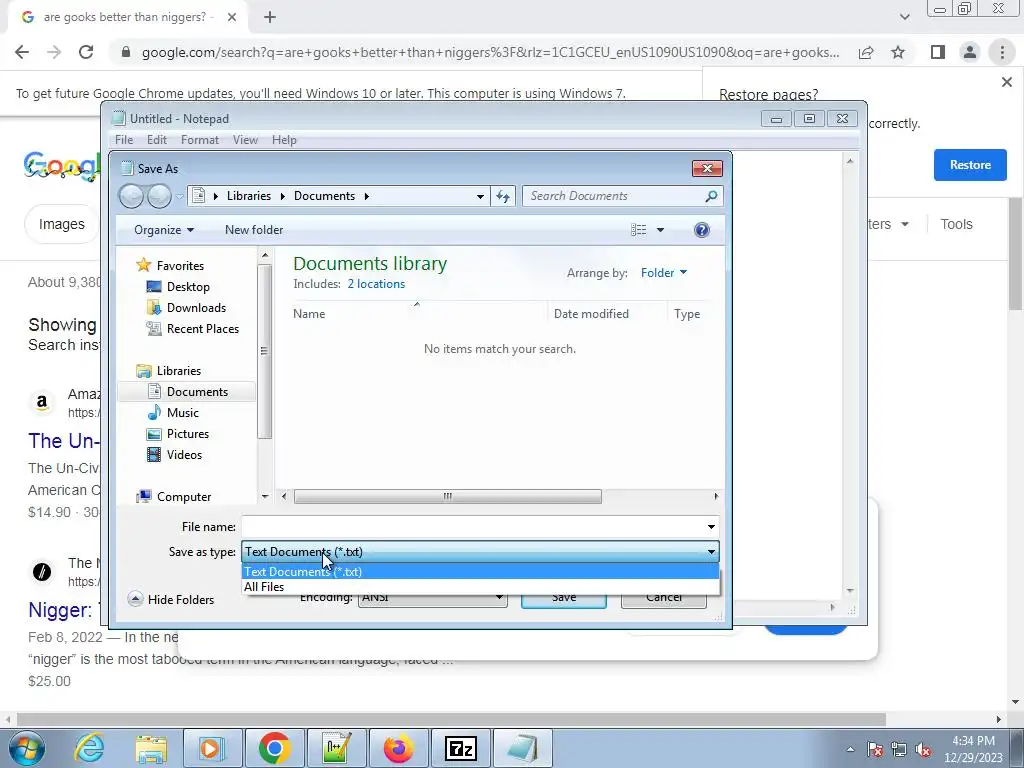Open the address bar previous locations dropdown
The width and height of the screenshot is (1024, 768).
(x=480, y=196)
